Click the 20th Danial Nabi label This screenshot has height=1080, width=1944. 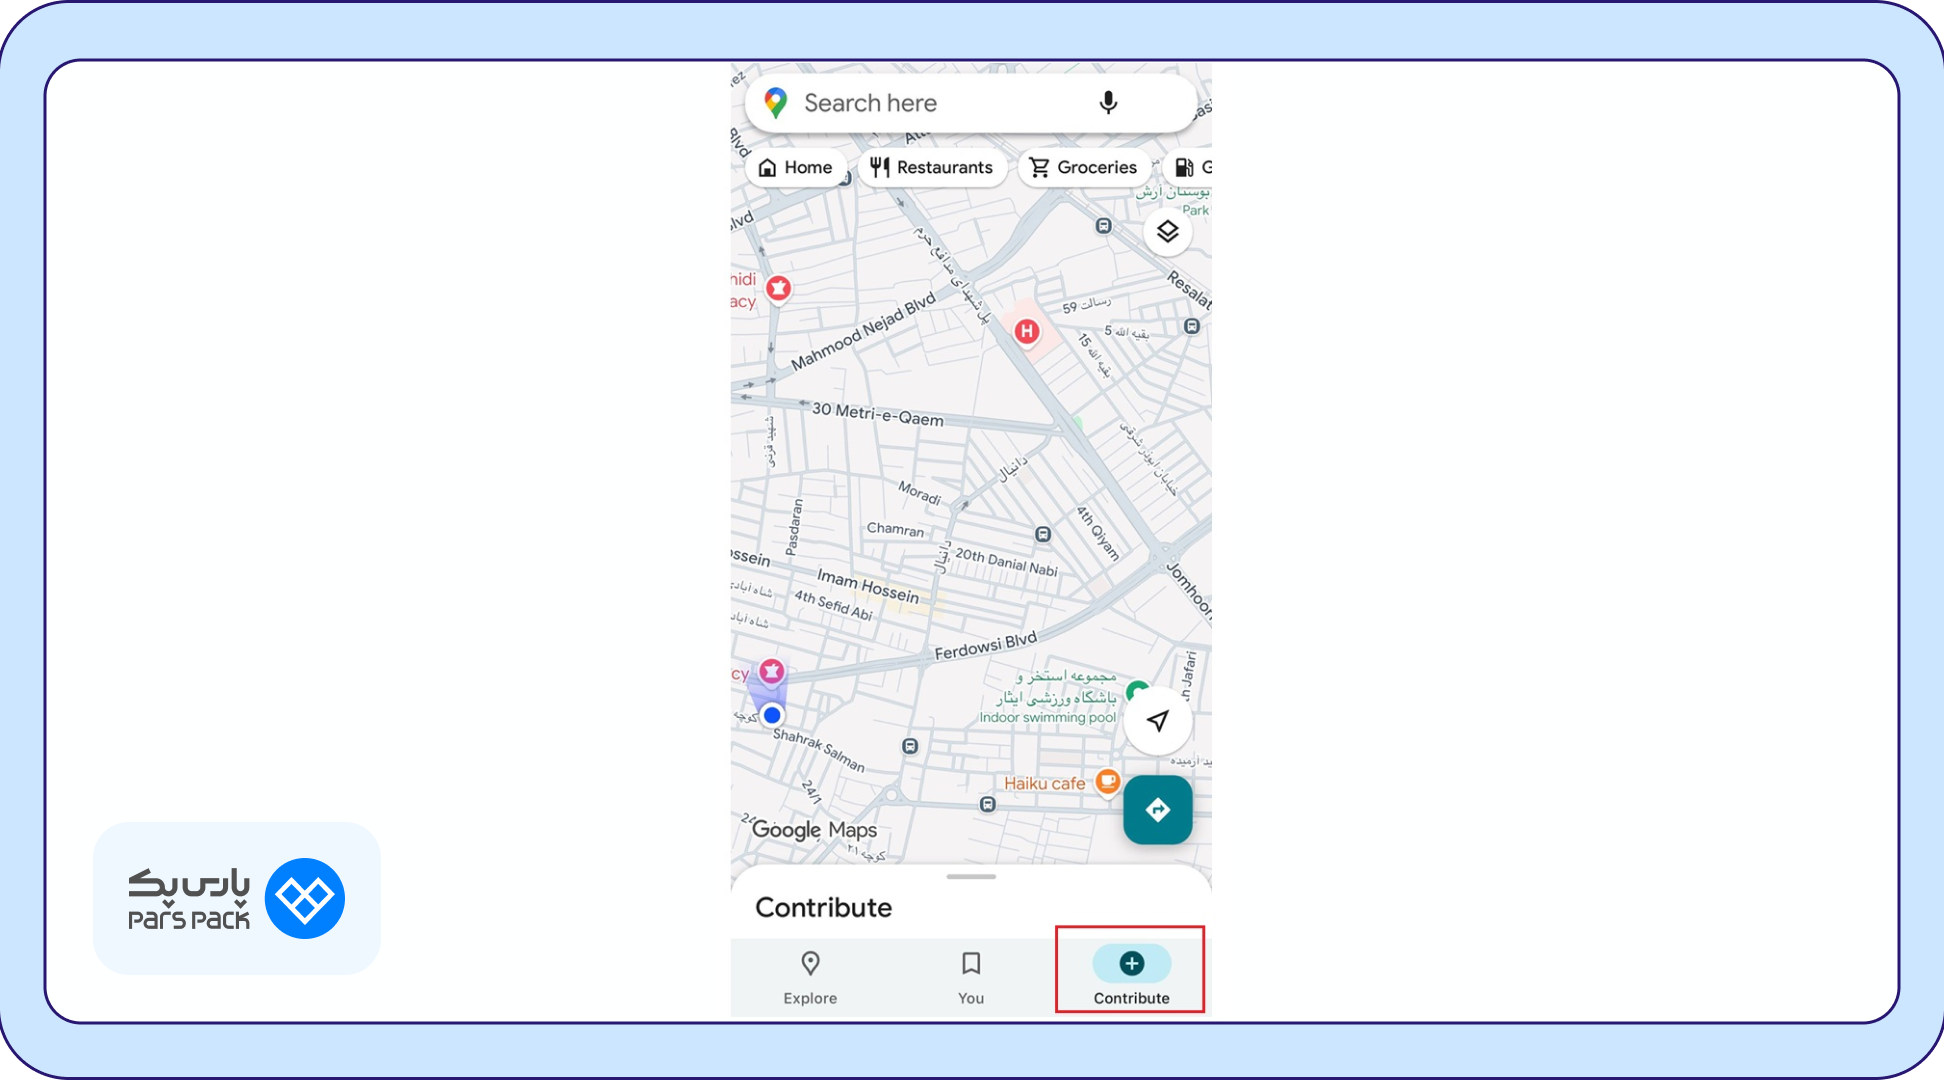click(x=1006, y=561)
